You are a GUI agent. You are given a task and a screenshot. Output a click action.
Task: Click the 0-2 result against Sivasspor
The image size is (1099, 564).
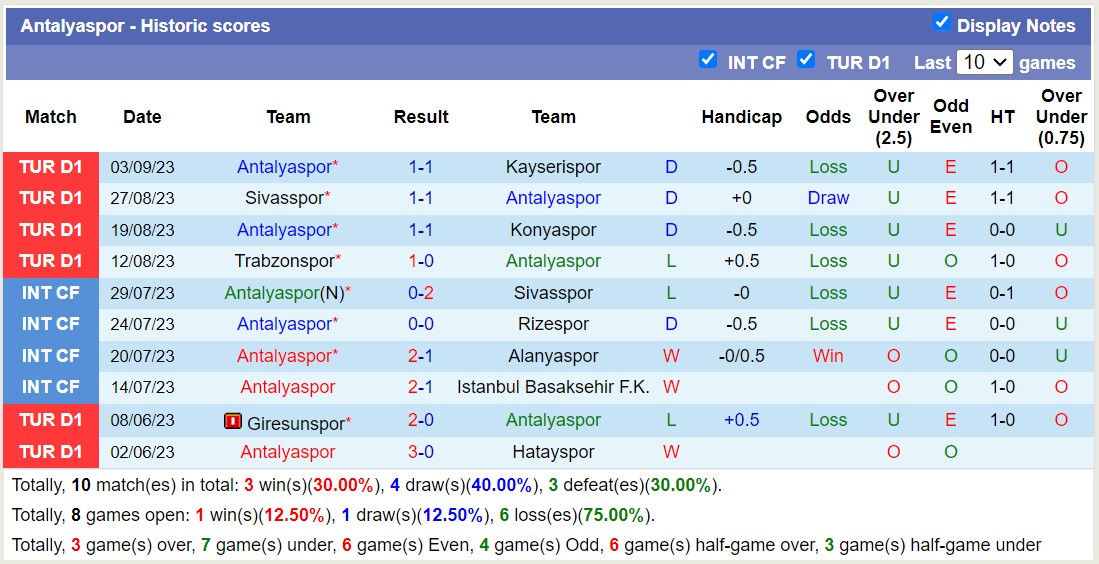tap(420, 293)
